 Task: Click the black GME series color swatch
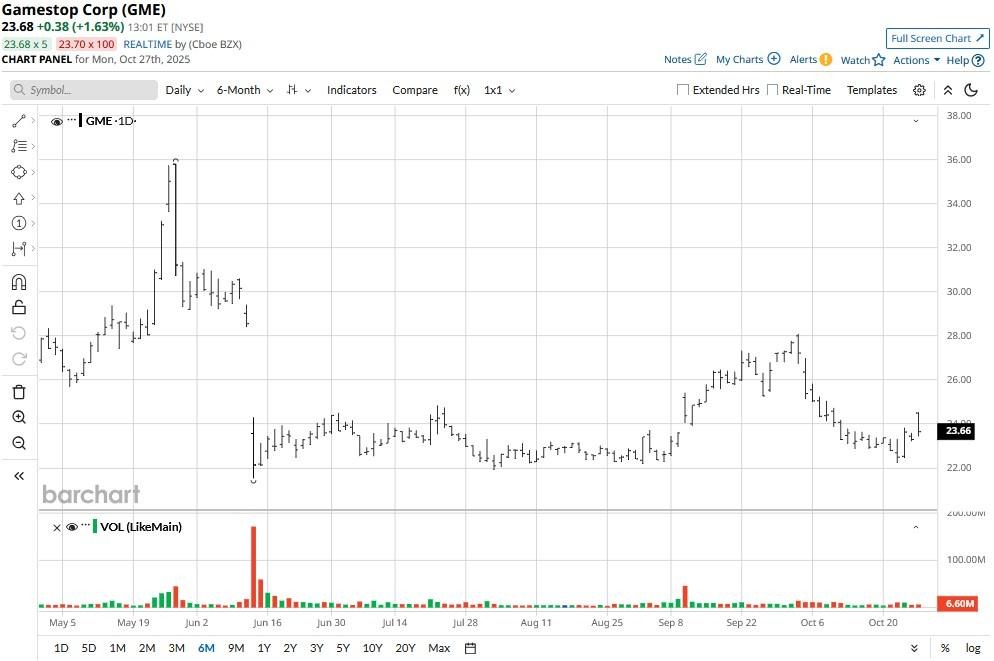pos(81,120)
